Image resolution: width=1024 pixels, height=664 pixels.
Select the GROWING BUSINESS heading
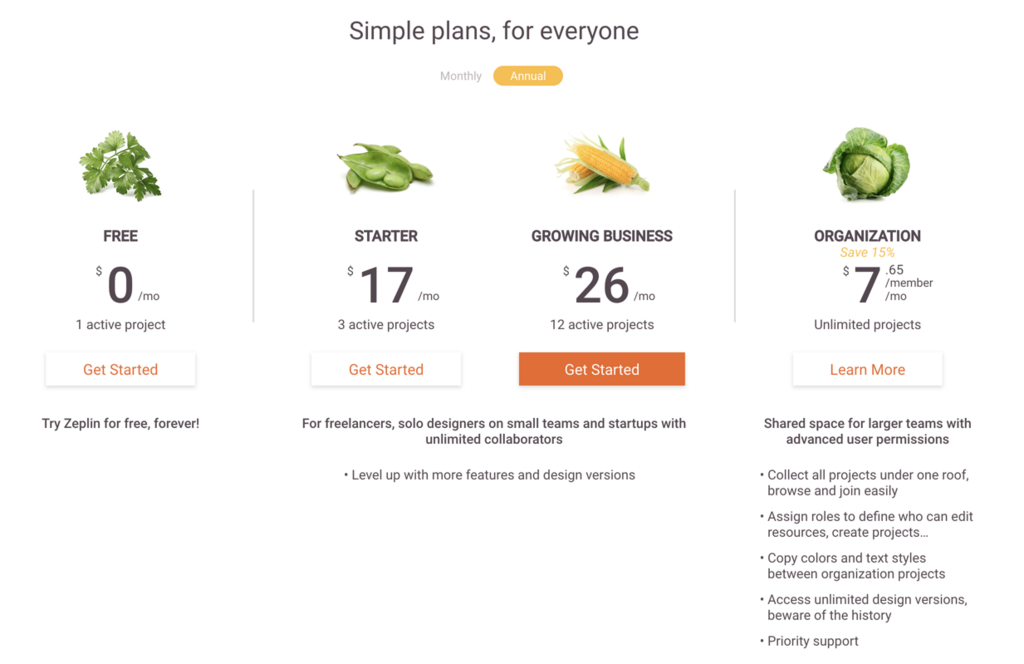coord(601,236)
